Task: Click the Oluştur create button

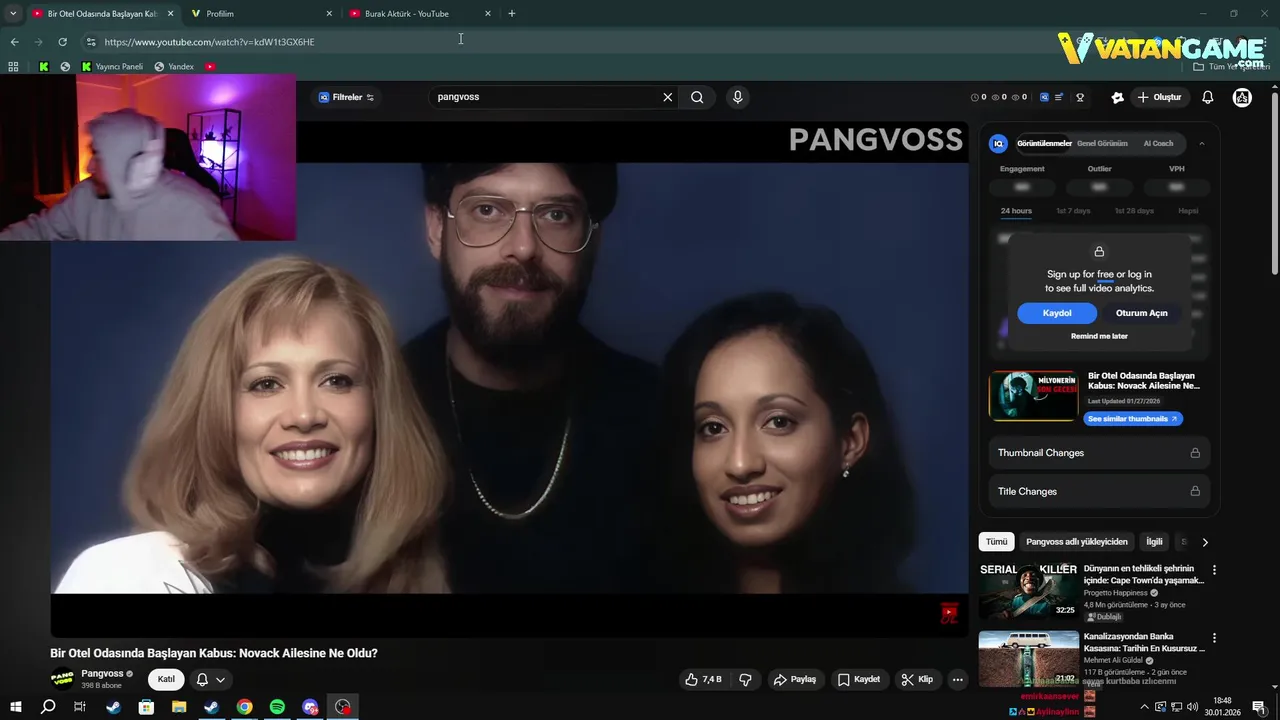Action: [1160, 97]
